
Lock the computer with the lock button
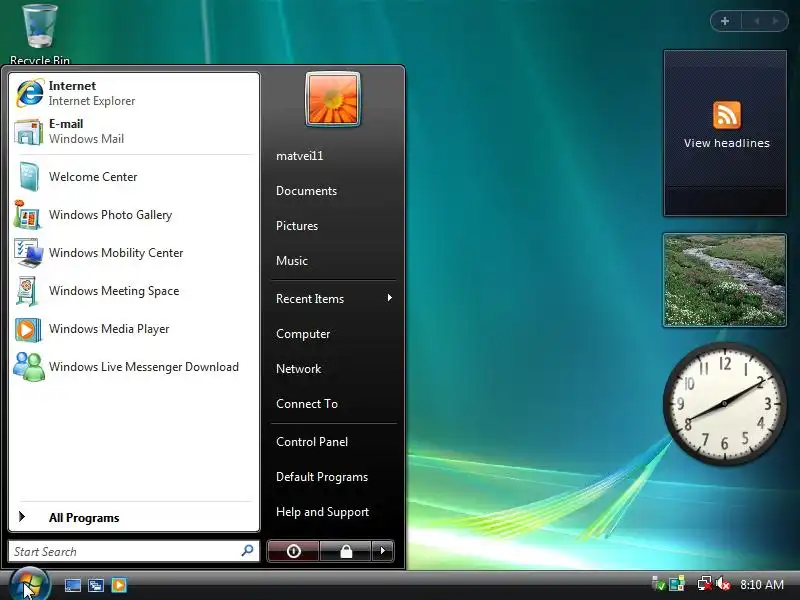coord(345,551)
